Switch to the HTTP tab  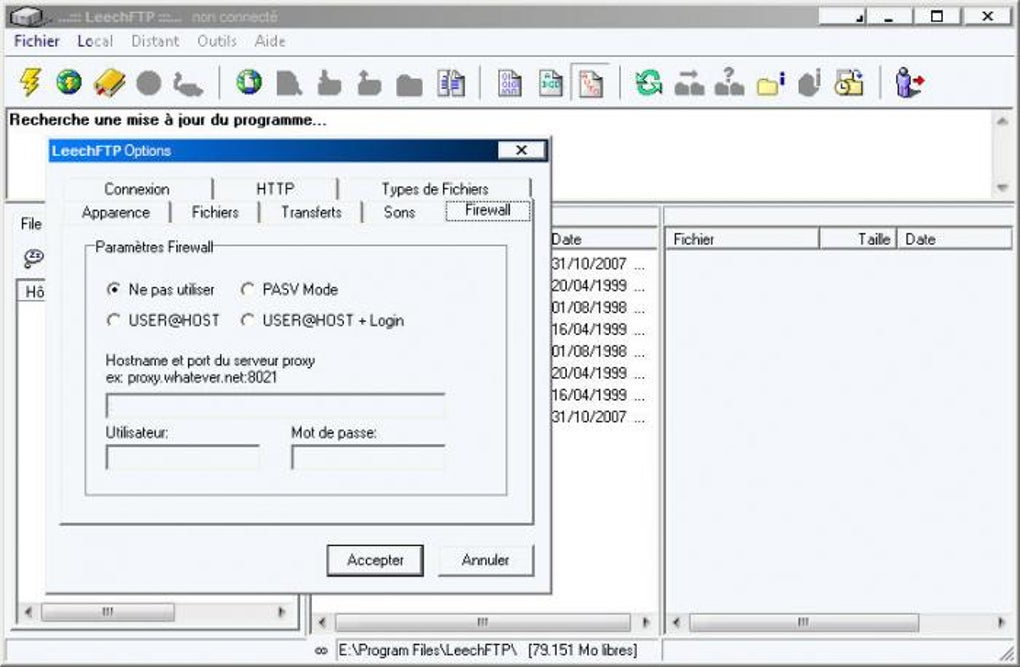pyautogui.click(x=275, y=189)
